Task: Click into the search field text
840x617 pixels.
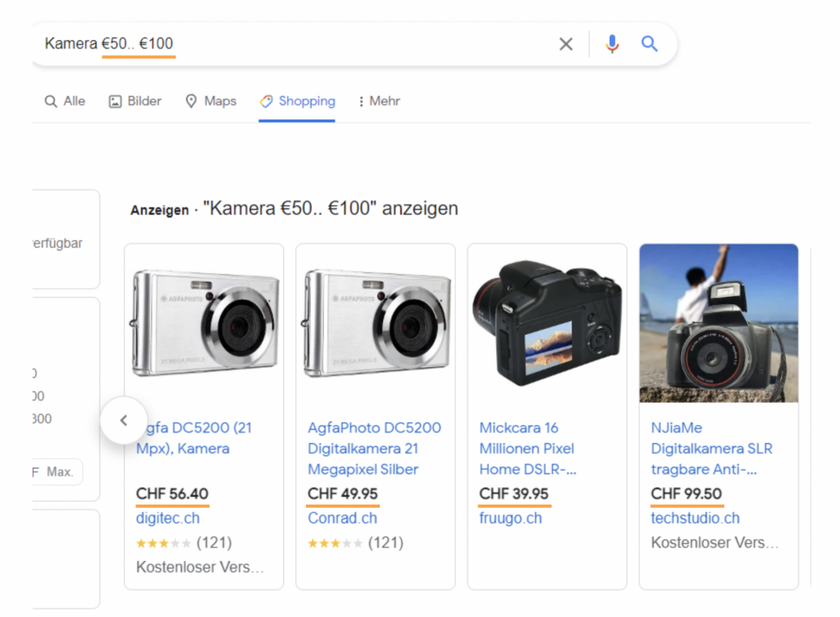Action: click(x=109, y=43)
